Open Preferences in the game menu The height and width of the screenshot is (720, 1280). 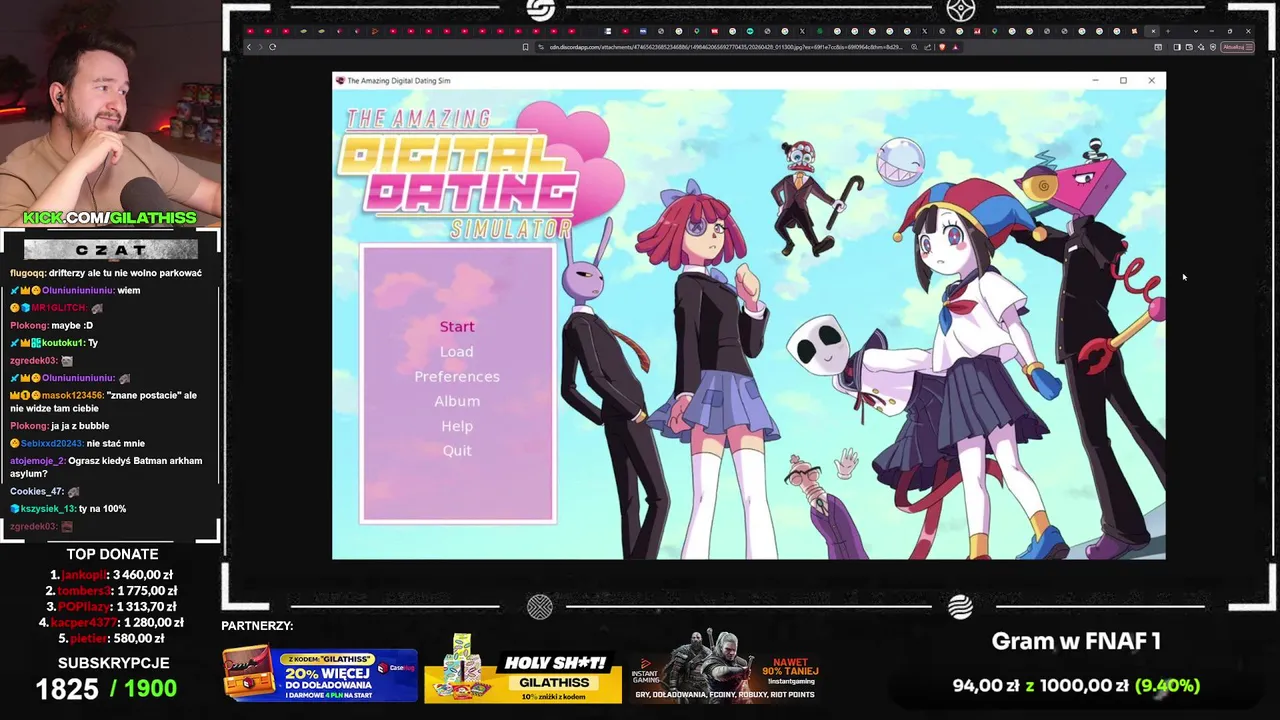coord(457,376)
